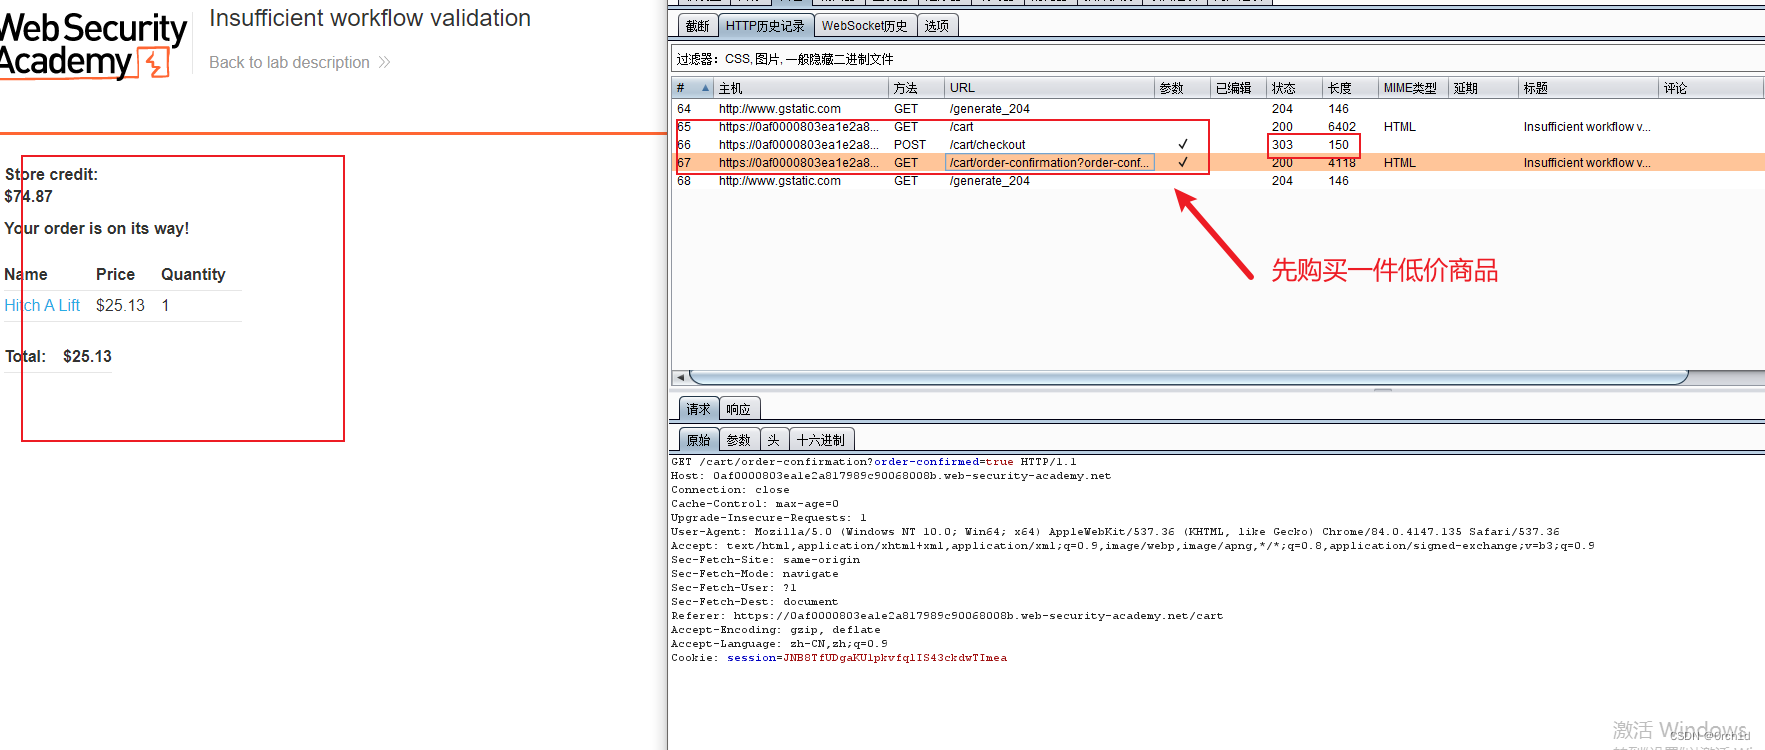The image size is (1765, 750).
Task: Sort by the 已编辑 column header
Action: (1238, 88)
